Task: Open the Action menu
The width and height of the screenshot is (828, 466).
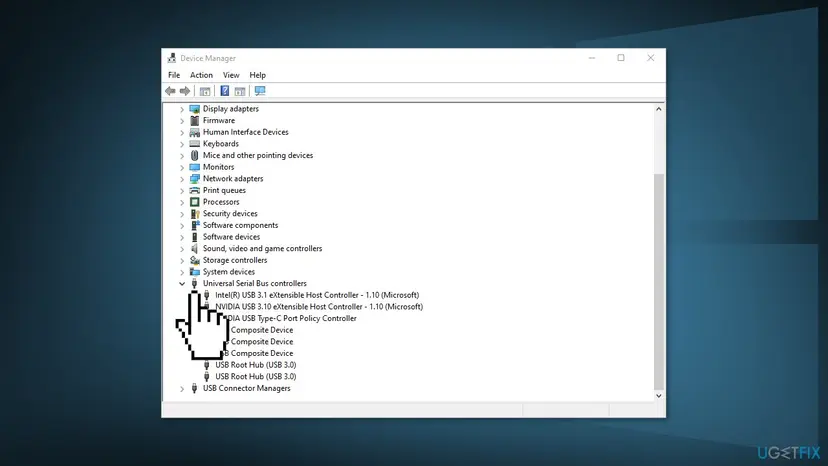Action: tap(201, 75)
